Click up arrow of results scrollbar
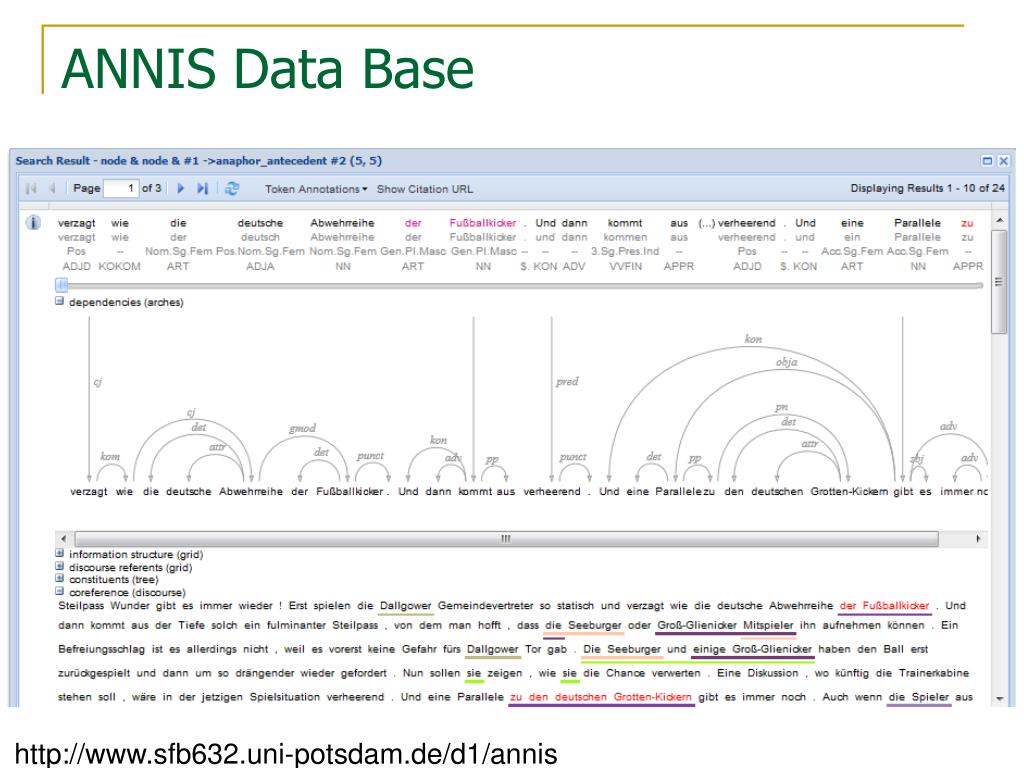The width and height of the screenshot is (1024, 768). tap(999, 221)
